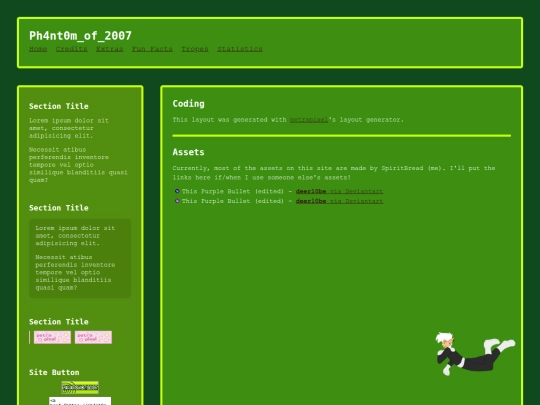Select the site button code text box
The image size is (540, 405).
(x=80, y=401)
